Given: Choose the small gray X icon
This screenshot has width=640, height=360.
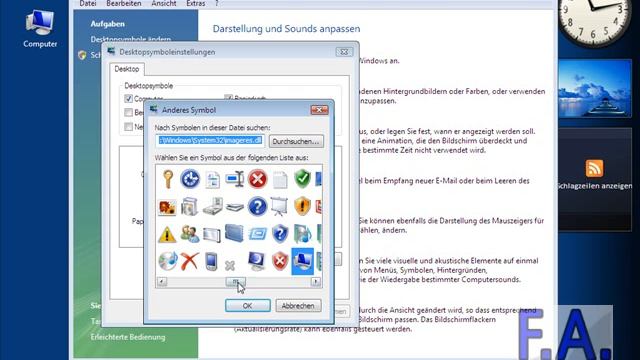Looking at the screenshot, I should (x=230, y=266).
